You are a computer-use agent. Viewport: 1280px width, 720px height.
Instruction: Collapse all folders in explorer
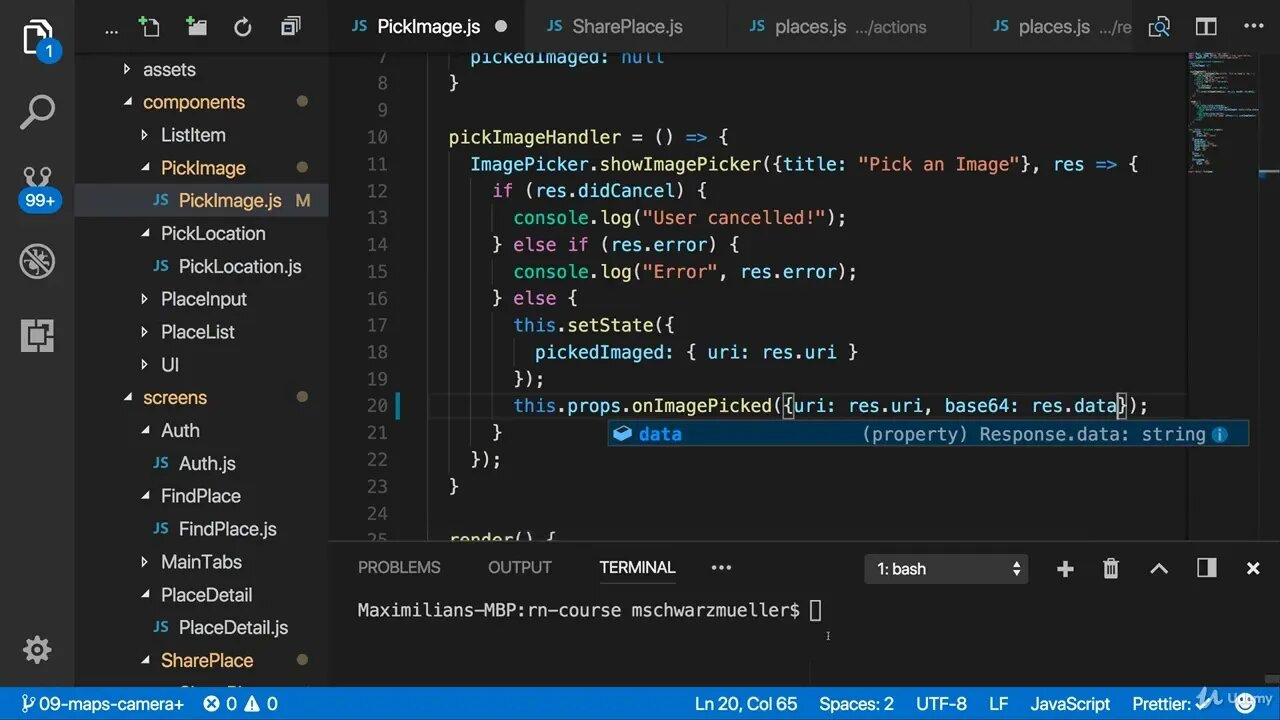[290, 27]
